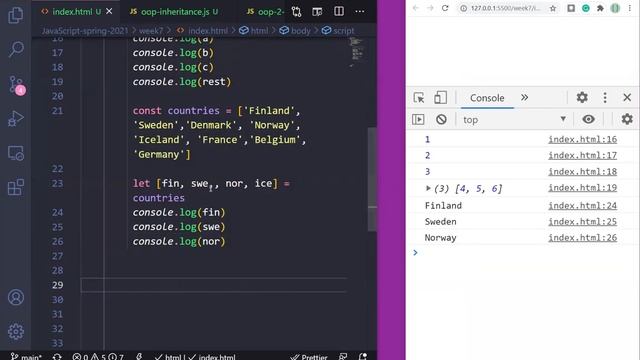This screenshot has width=640, height=360.
Task: Open Source Control view with pending badge
Action: click(16, 85)
